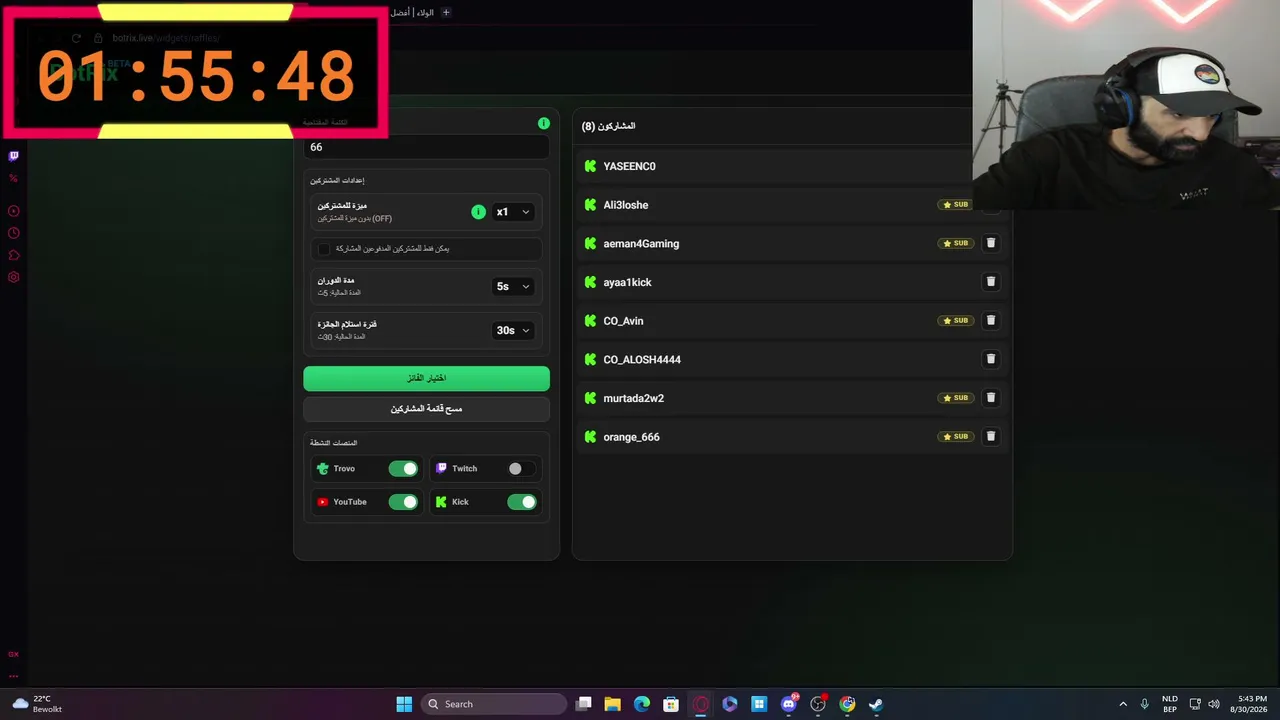Open Discord from the taskbar

coord(789,704)
